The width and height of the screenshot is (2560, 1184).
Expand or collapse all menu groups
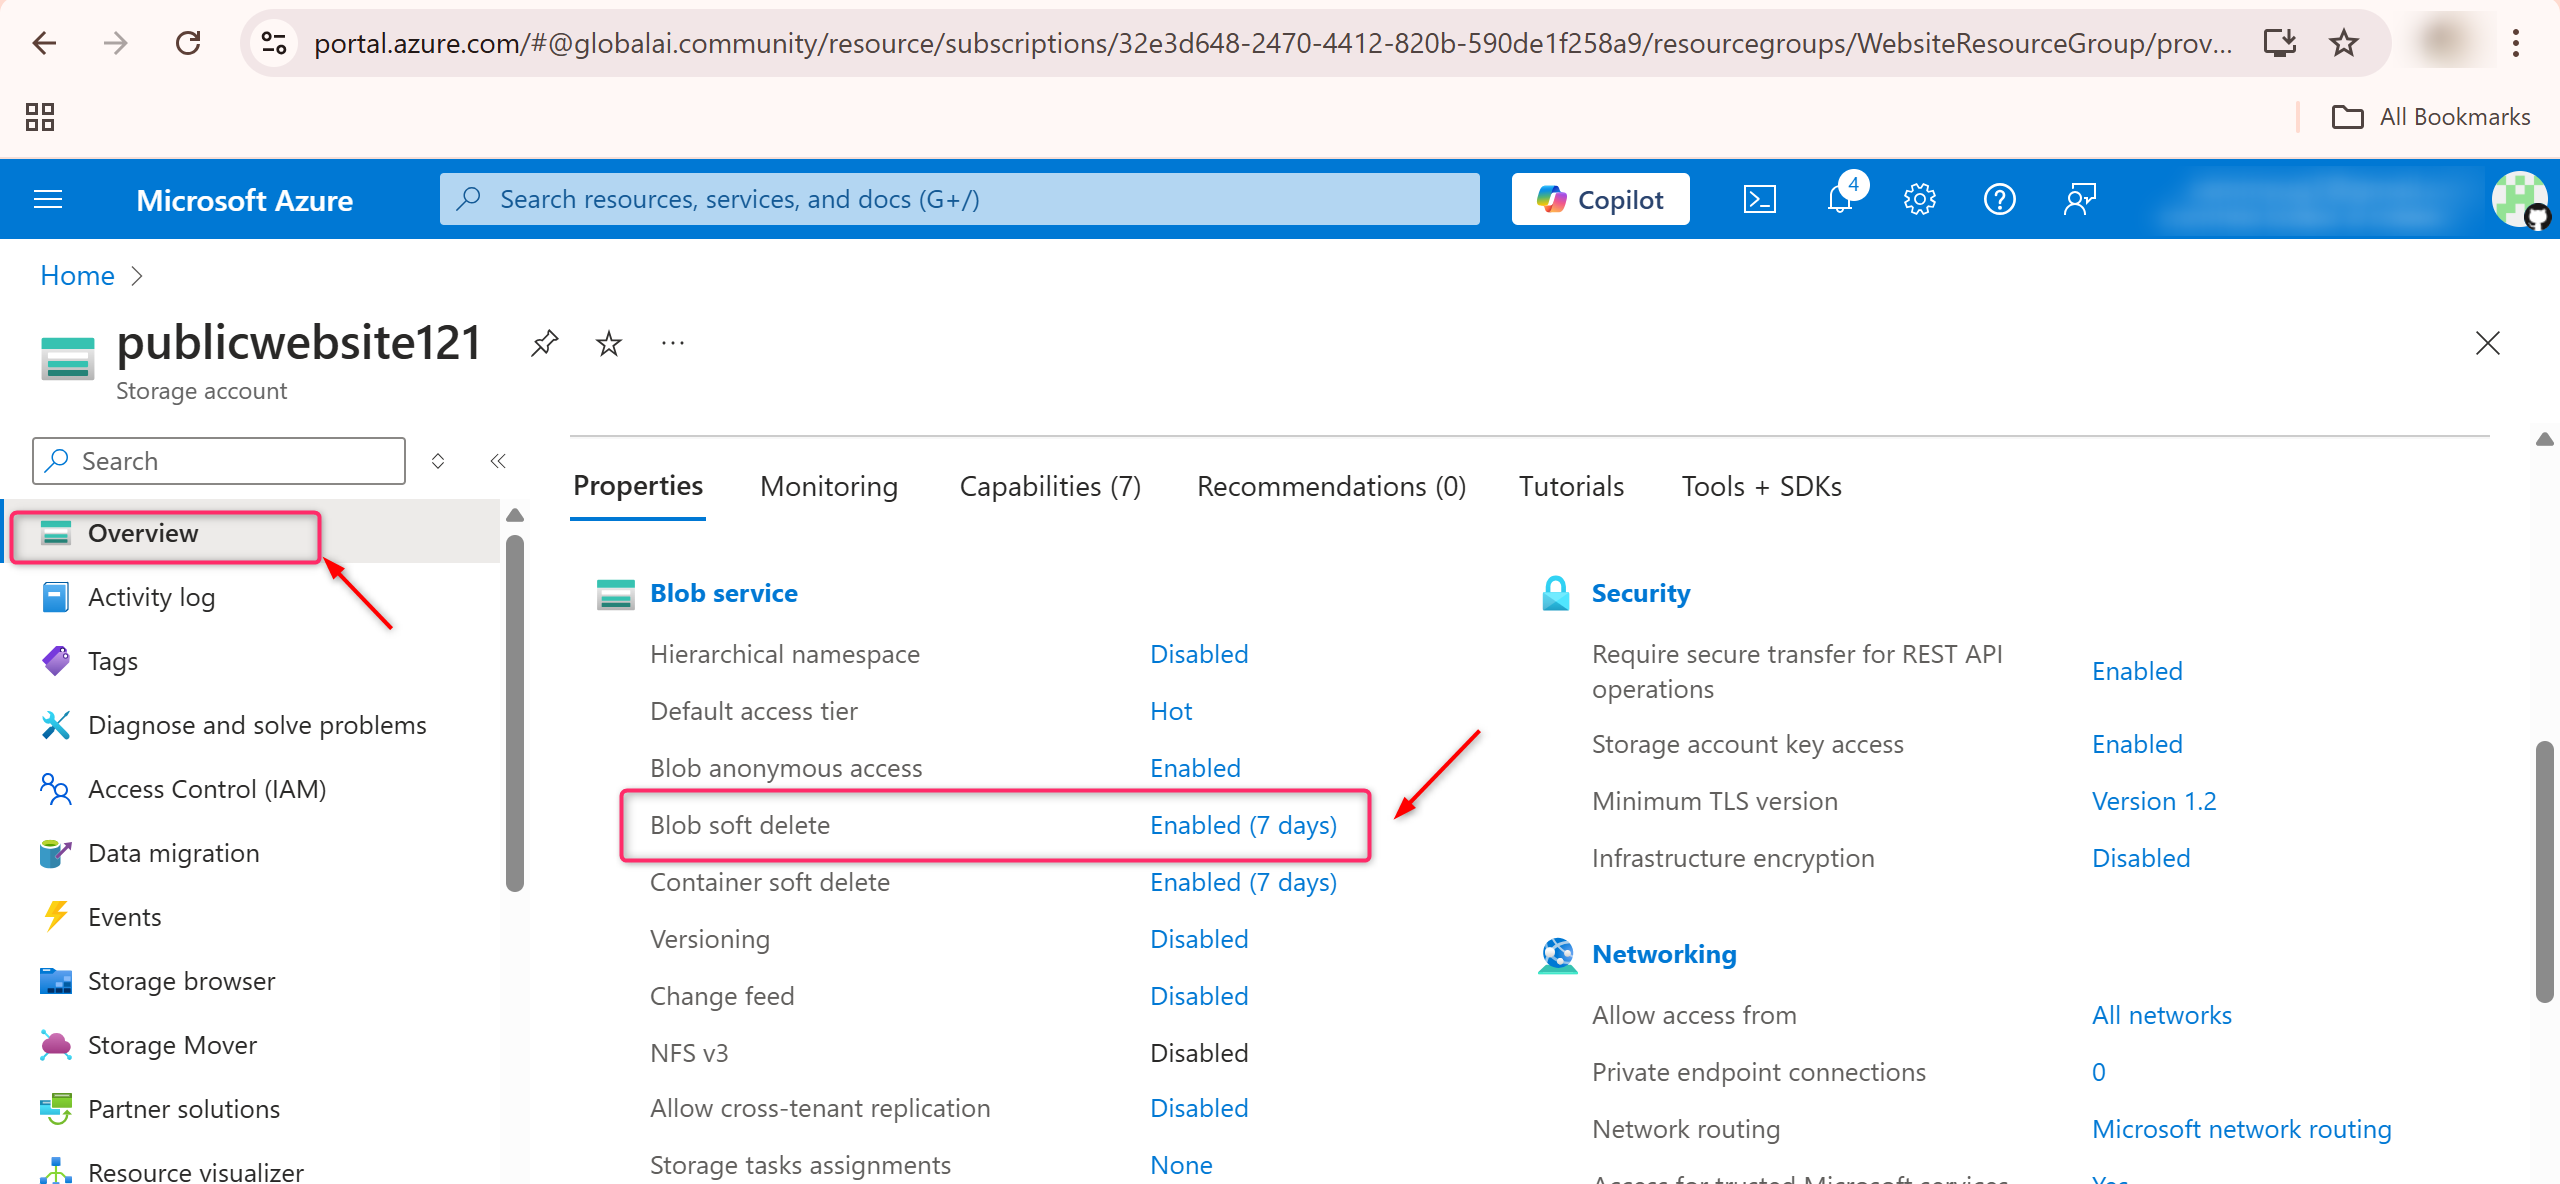(x=437, y=461)
